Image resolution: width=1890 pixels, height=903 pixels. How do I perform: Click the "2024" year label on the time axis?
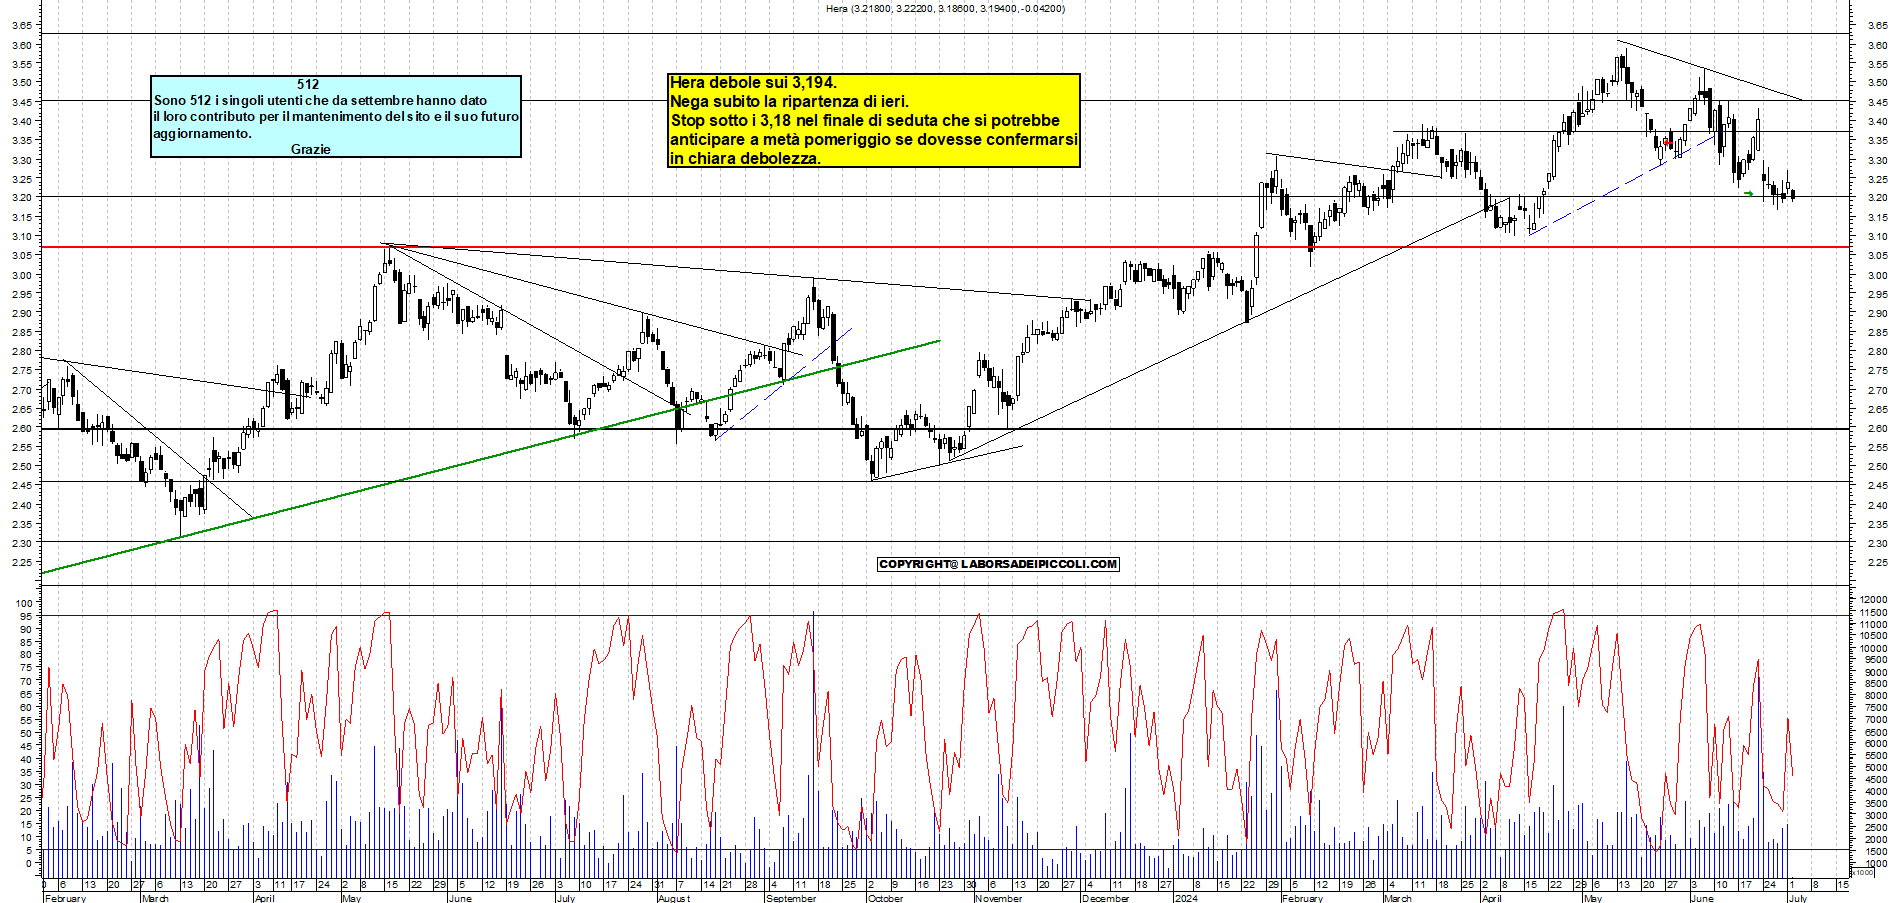point(1186,898)
